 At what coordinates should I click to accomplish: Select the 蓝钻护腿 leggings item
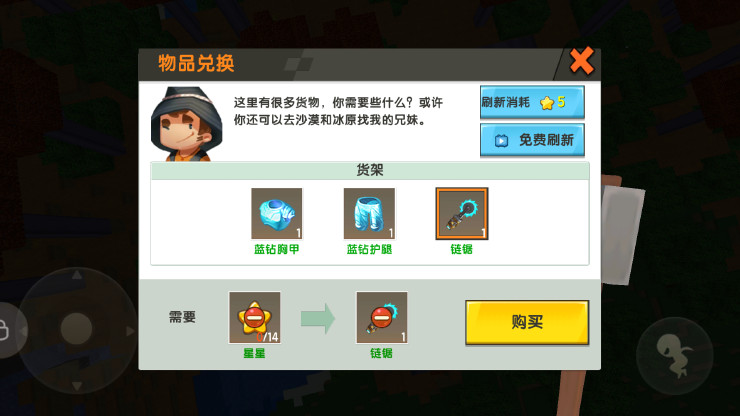[x=369, y=213]
